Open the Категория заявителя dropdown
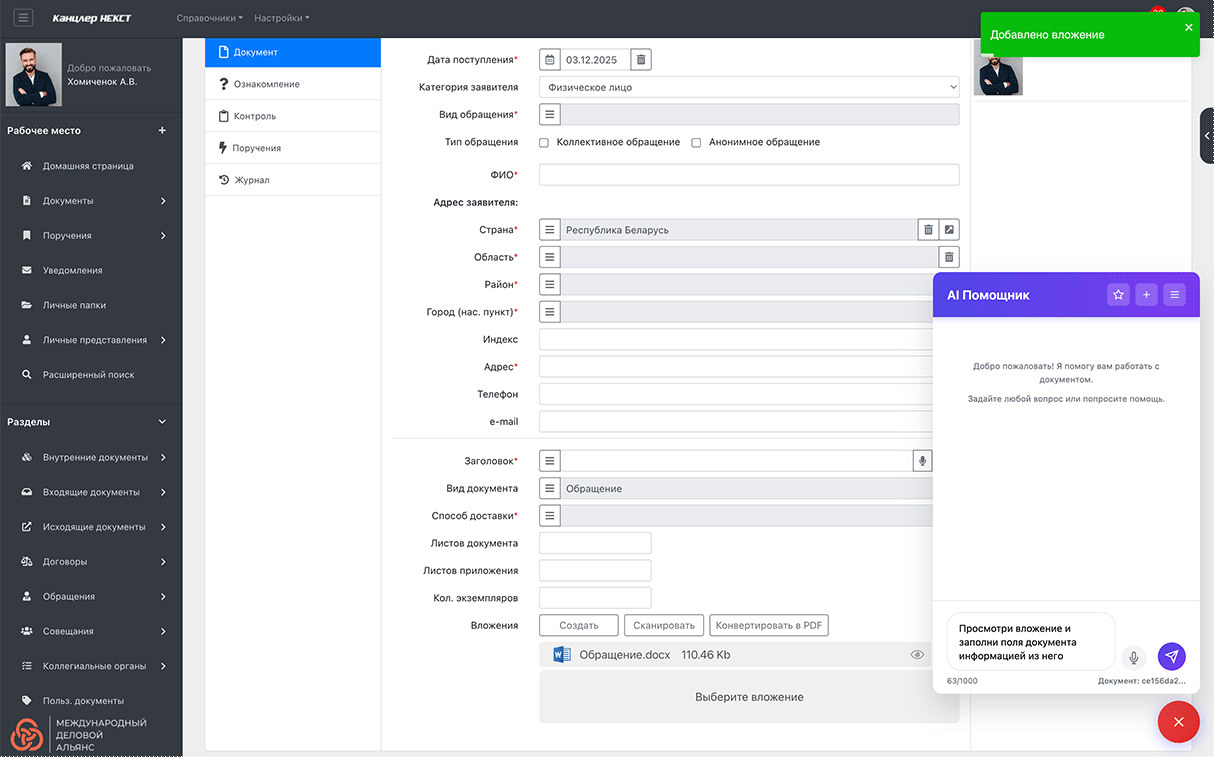Viewport: 1214px width, 757px height. (x=748, y=87)
